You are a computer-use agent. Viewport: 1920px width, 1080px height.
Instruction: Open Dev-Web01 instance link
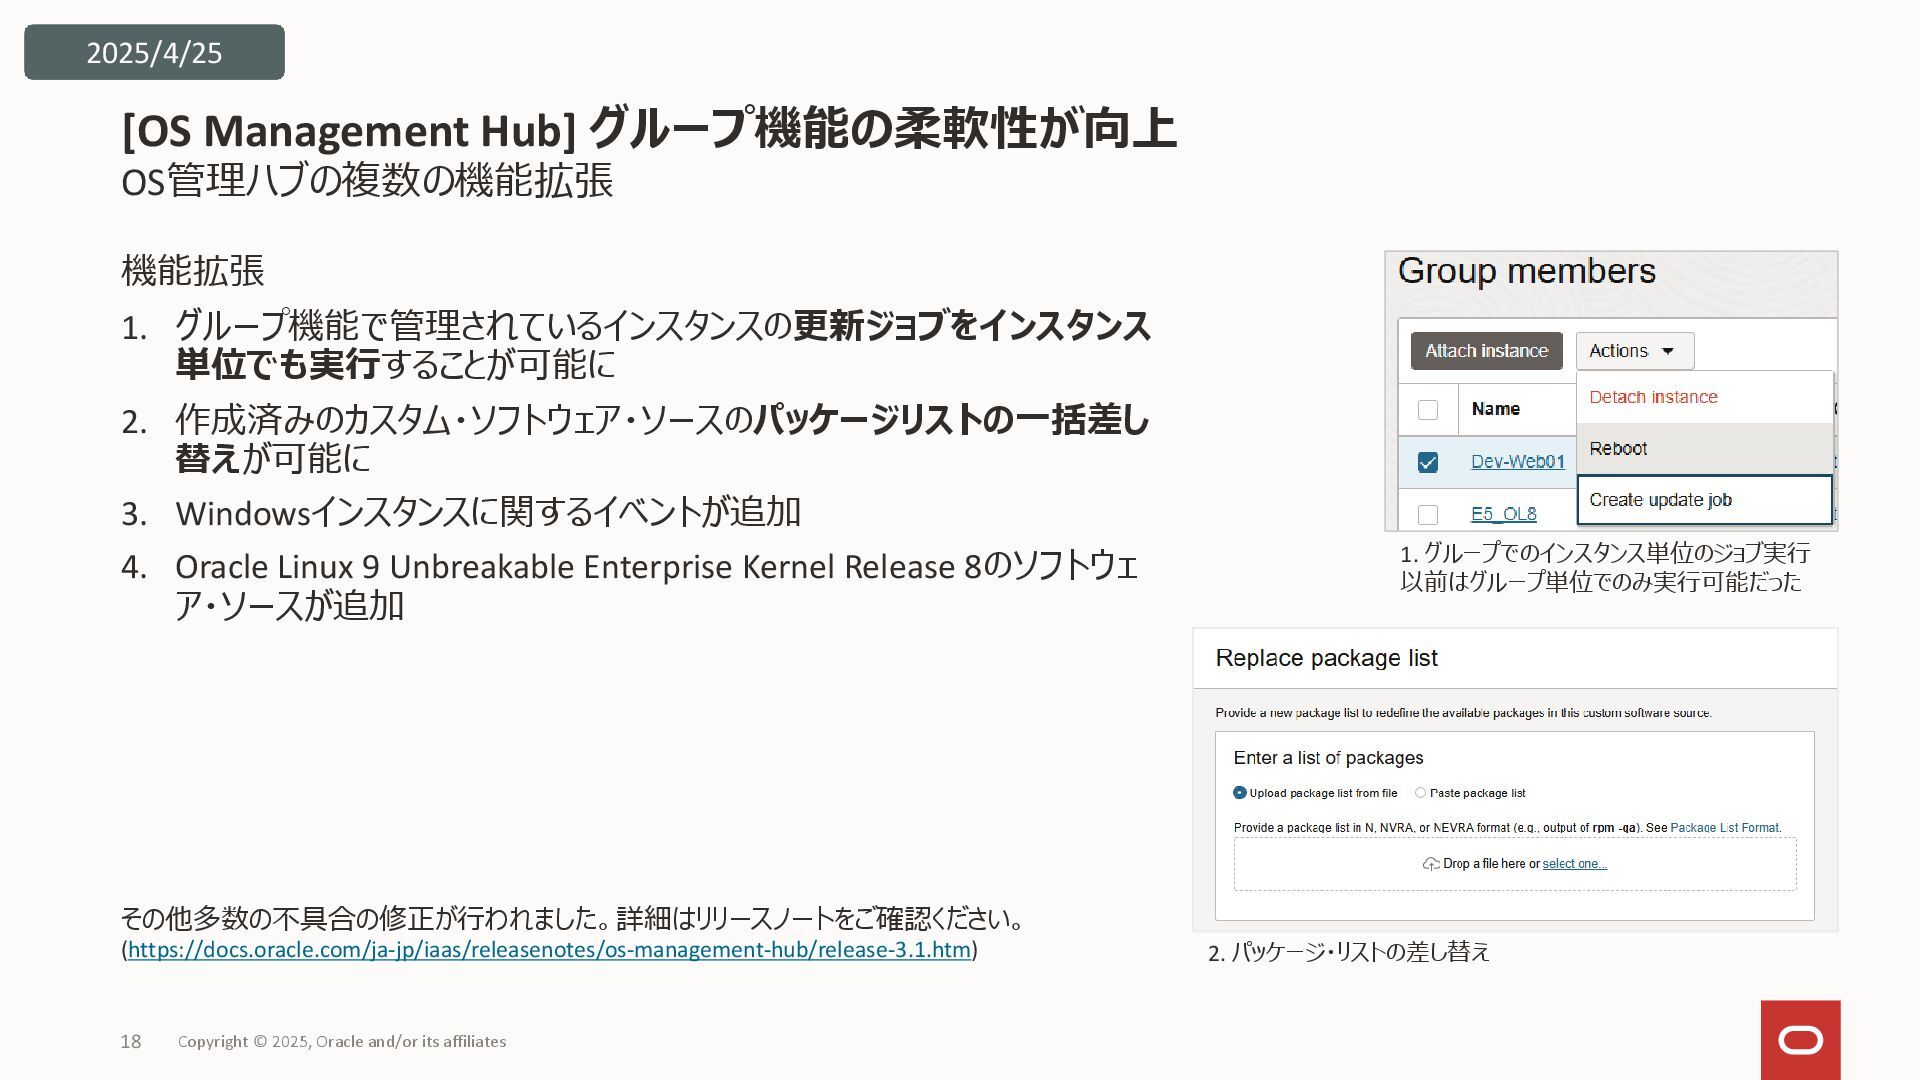(1517, 462)
